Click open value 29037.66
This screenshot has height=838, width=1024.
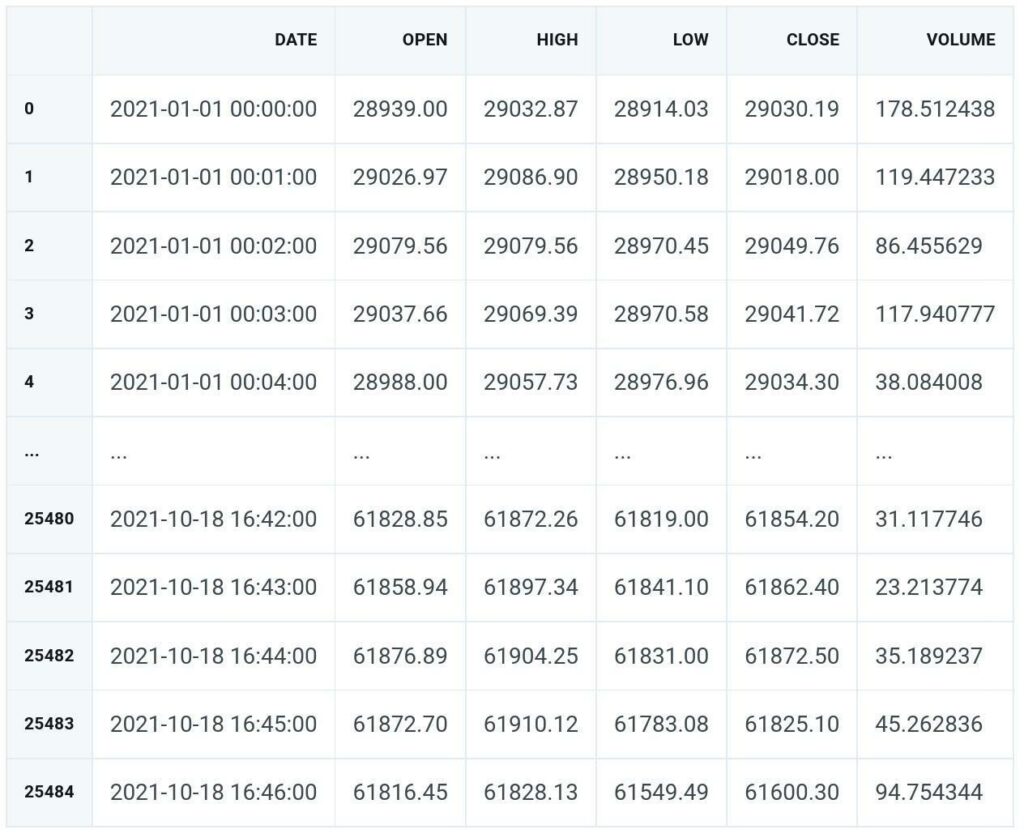click(x=400, y=314)
